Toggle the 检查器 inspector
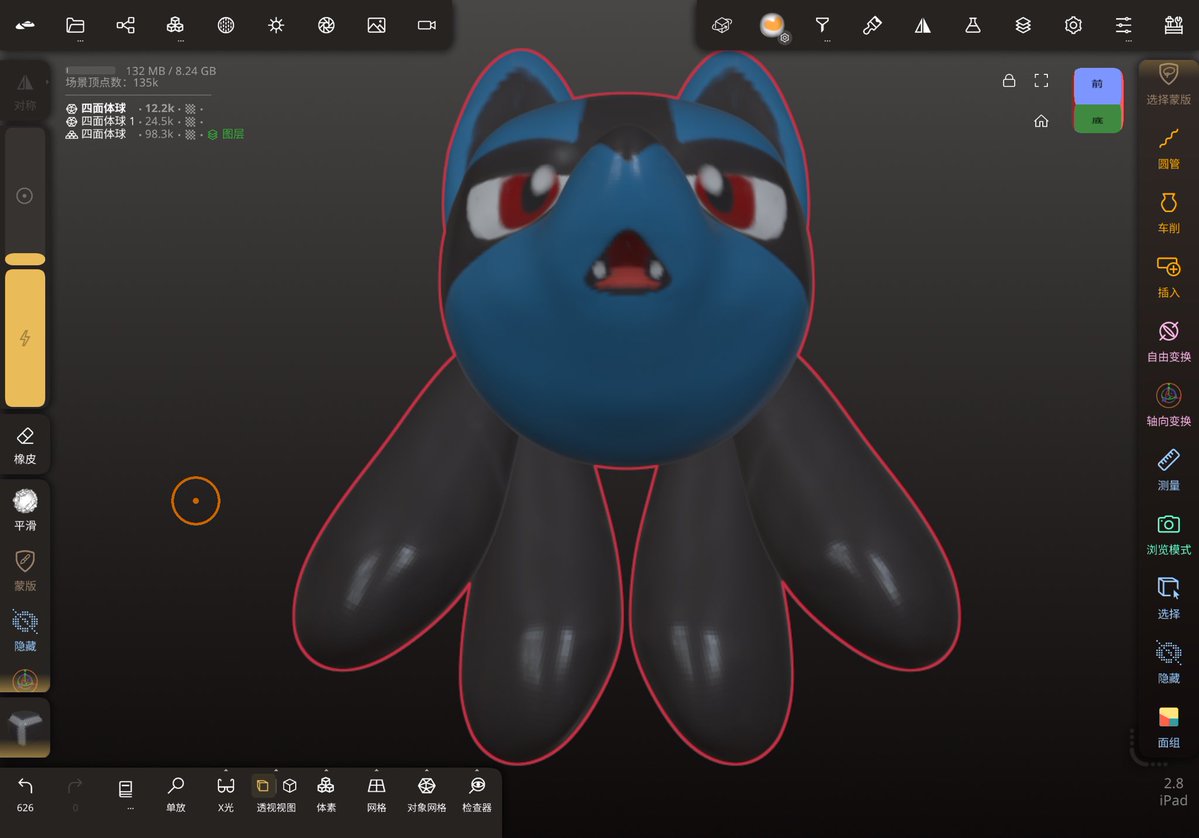1199x838 pixels. pyautogui.click(x=477, y=795)
